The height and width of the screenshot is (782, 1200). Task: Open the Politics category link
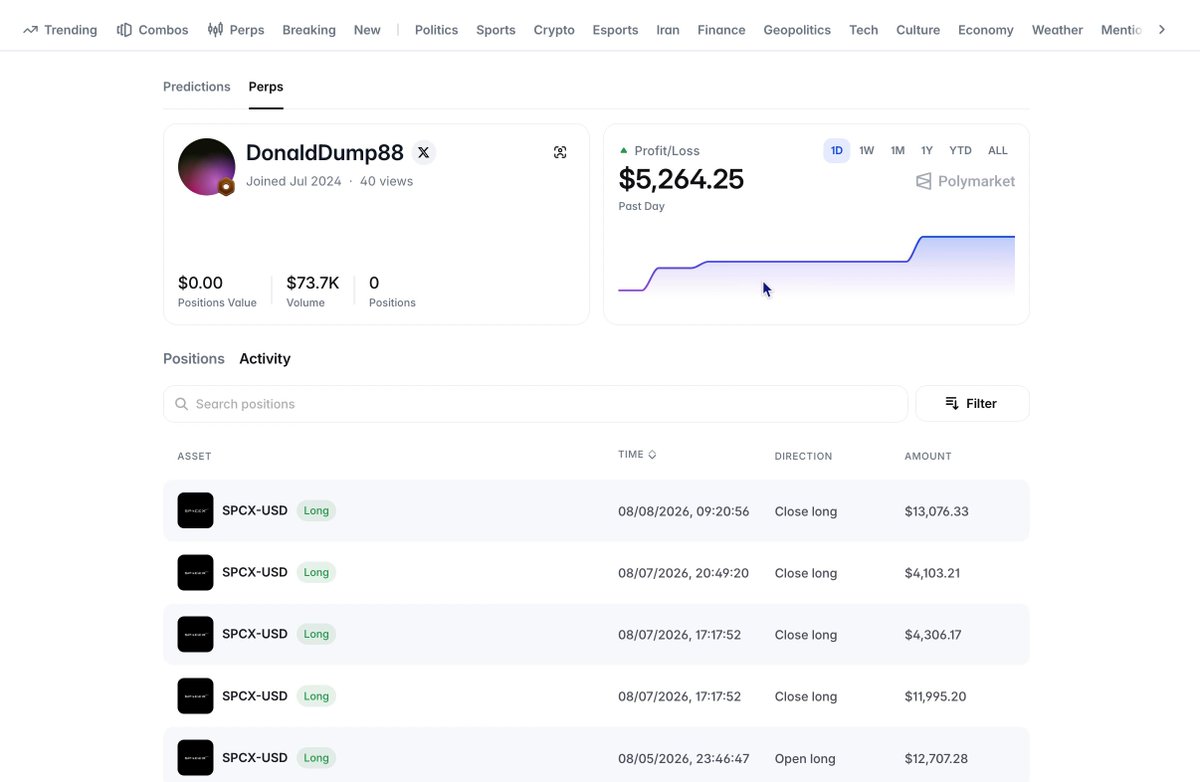coord(436,30)
